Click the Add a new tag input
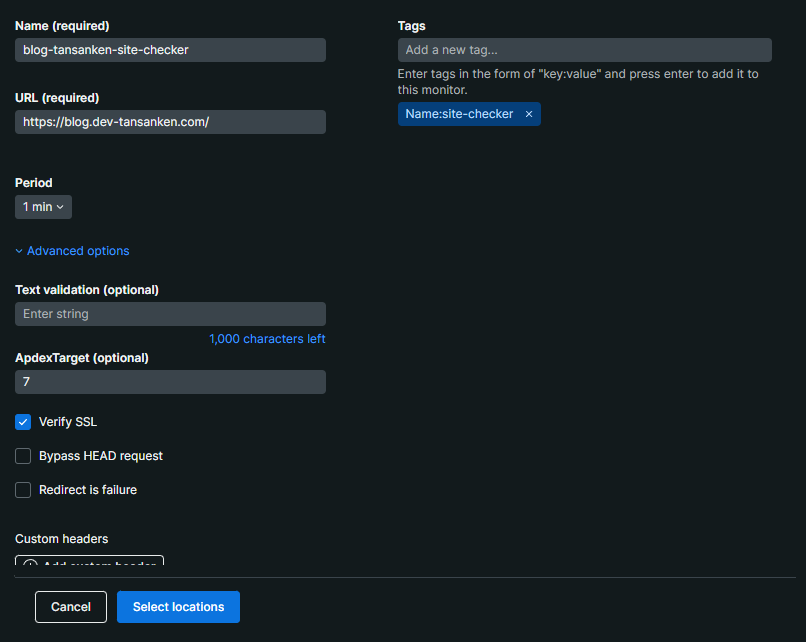Image resolution: width=806 pixels, height=642 pixels. 584,50
